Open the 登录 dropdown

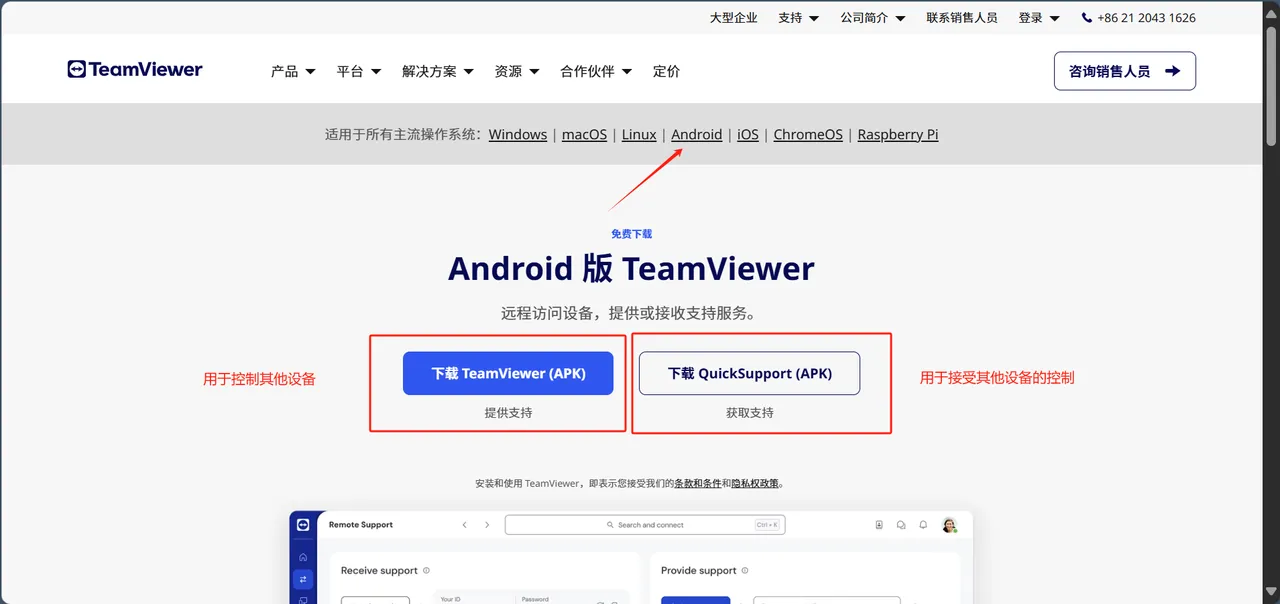(x=1039, y=18)
